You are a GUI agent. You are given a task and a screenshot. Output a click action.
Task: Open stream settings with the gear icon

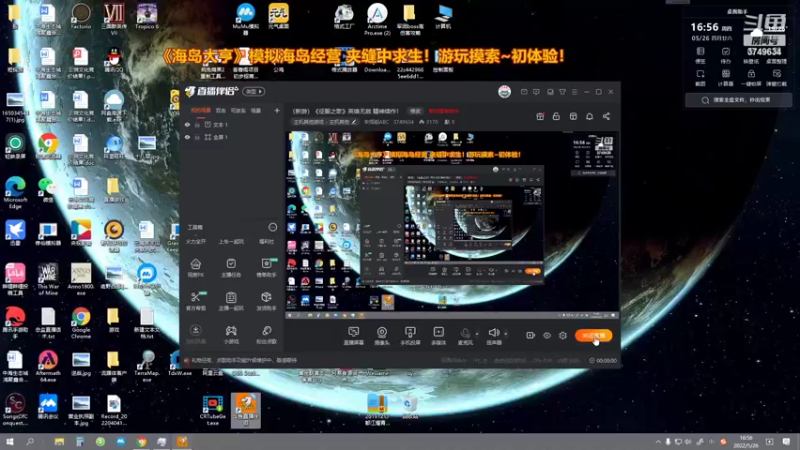click(563, 335)
